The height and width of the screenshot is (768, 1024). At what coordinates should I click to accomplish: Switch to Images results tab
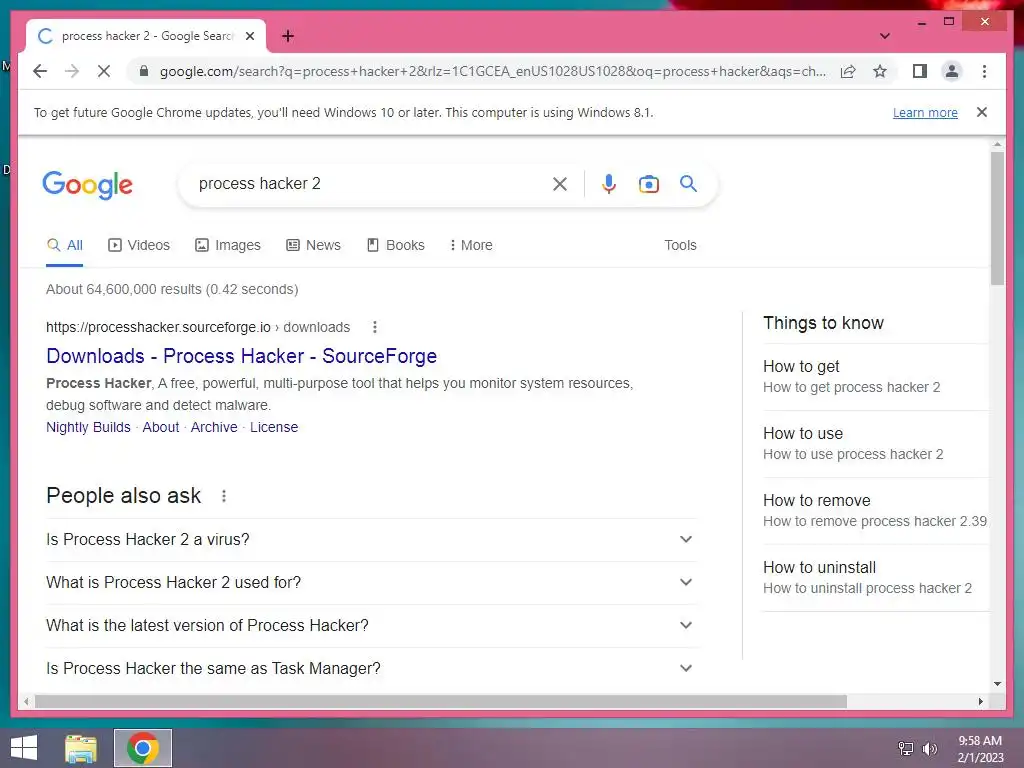(227, 245)
